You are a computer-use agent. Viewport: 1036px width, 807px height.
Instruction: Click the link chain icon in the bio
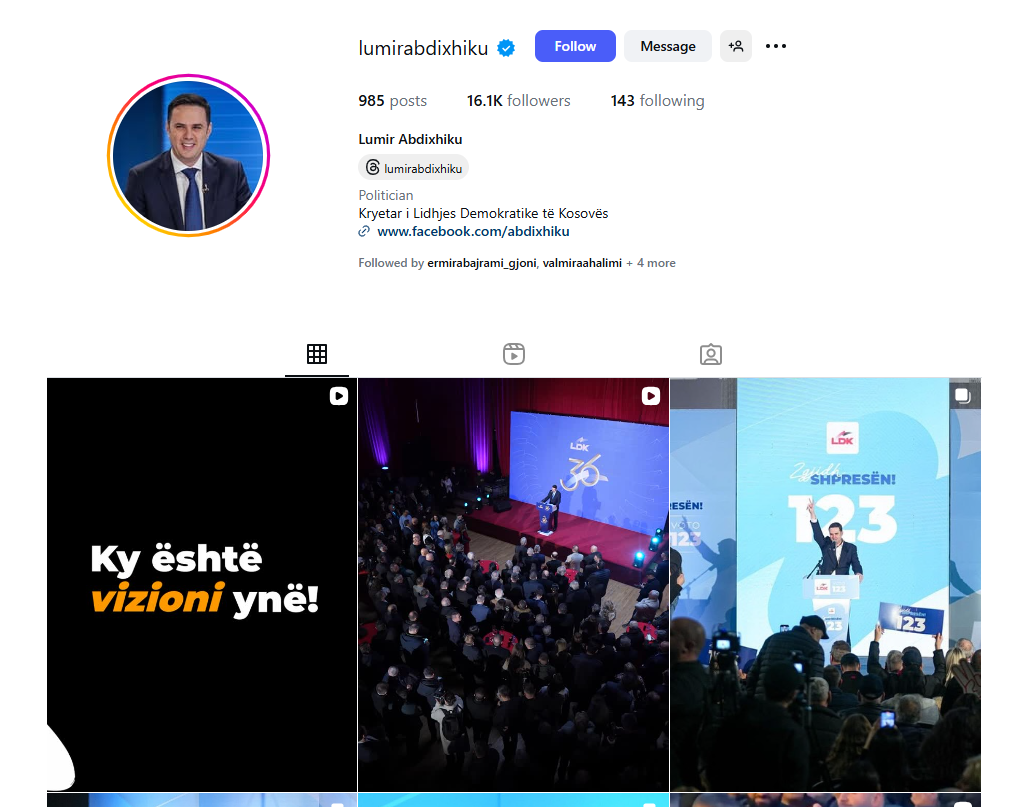tap(364, 231)
